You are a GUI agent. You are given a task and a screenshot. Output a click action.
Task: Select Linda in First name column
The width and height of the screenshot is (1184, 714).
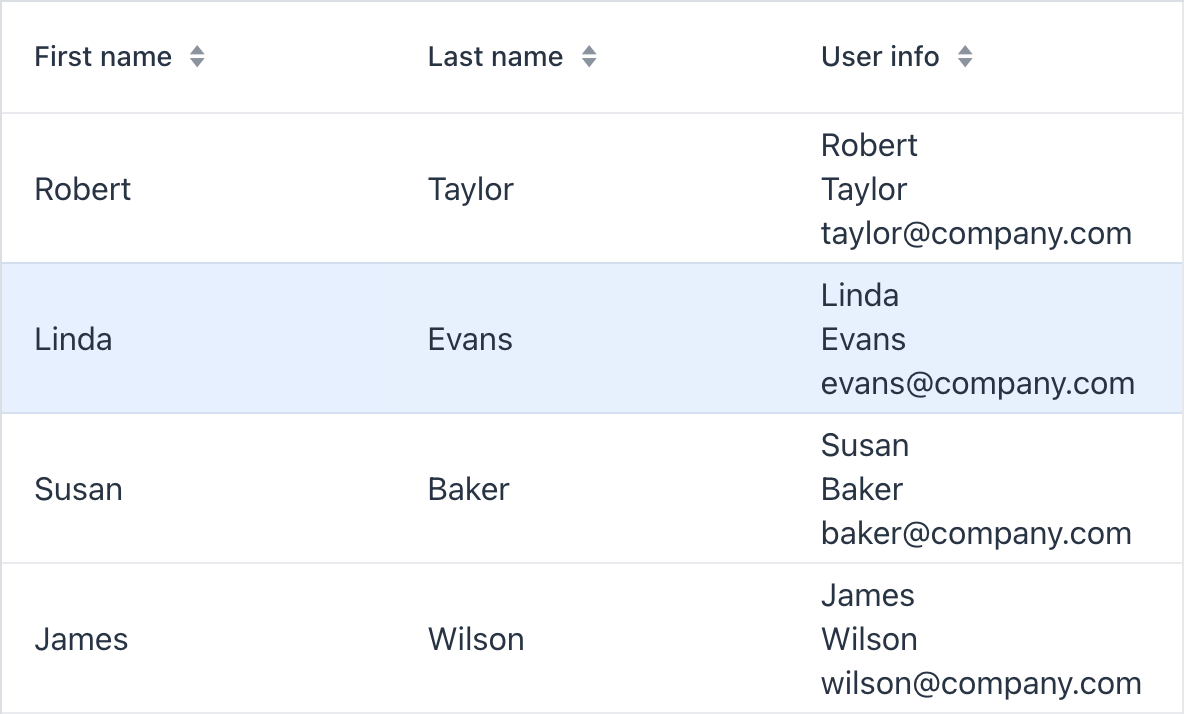tap(73, 339)
